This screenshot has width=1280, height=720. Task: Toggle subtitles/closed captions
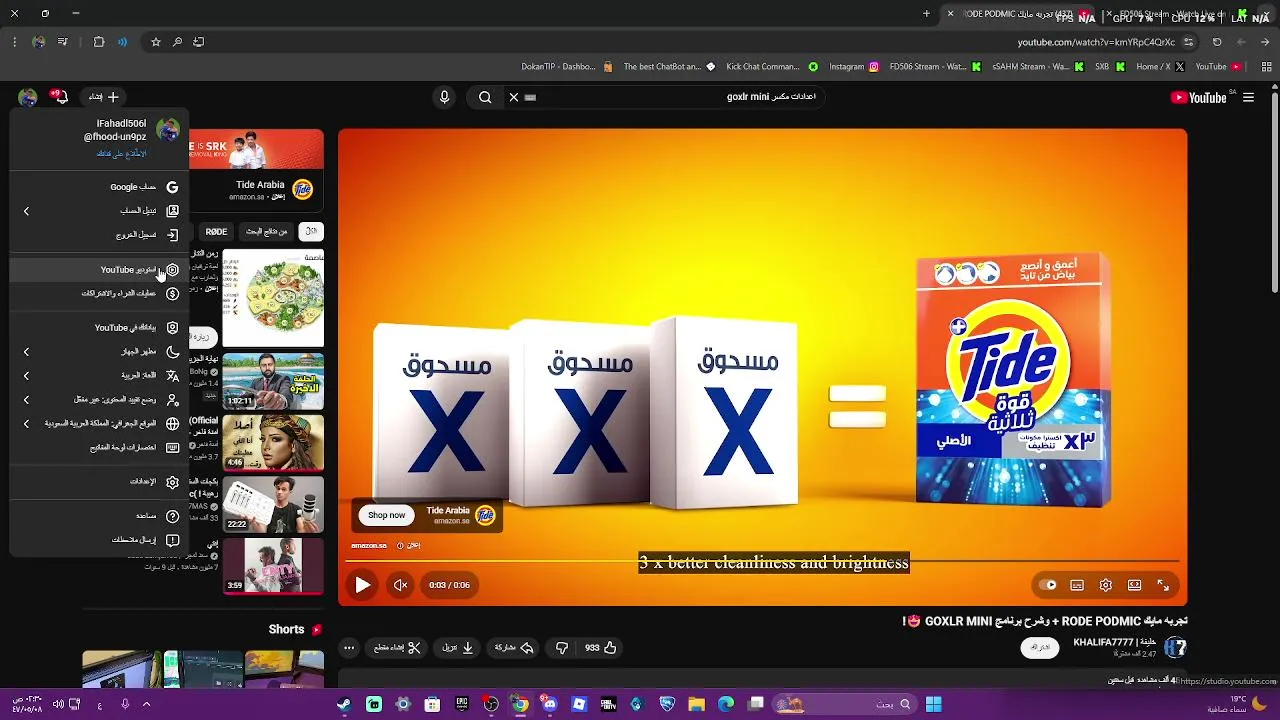click(x=1077, y=585)
